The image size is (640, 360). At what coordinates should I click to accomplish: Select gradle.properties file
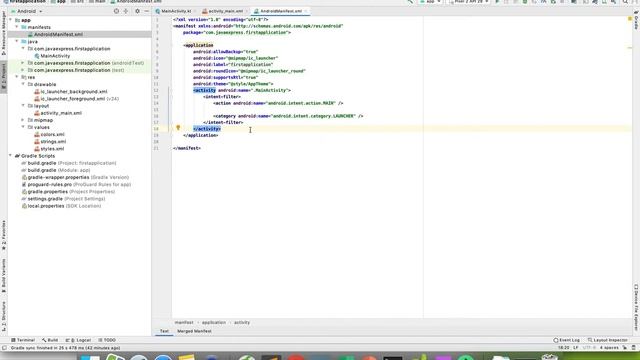pyautogui.click(x=68, y=191)
